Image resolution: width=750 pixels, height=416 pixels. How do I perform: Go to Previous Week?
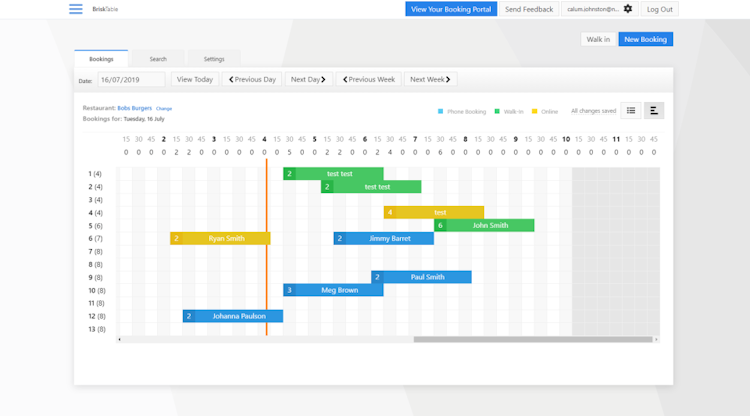click(x=368, y=79)
